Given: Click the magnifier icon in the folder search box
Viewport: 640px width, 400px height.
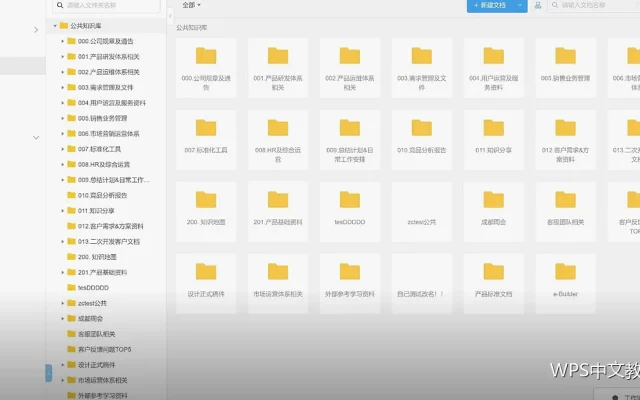Looking at the screenshot, I should 60,5.
